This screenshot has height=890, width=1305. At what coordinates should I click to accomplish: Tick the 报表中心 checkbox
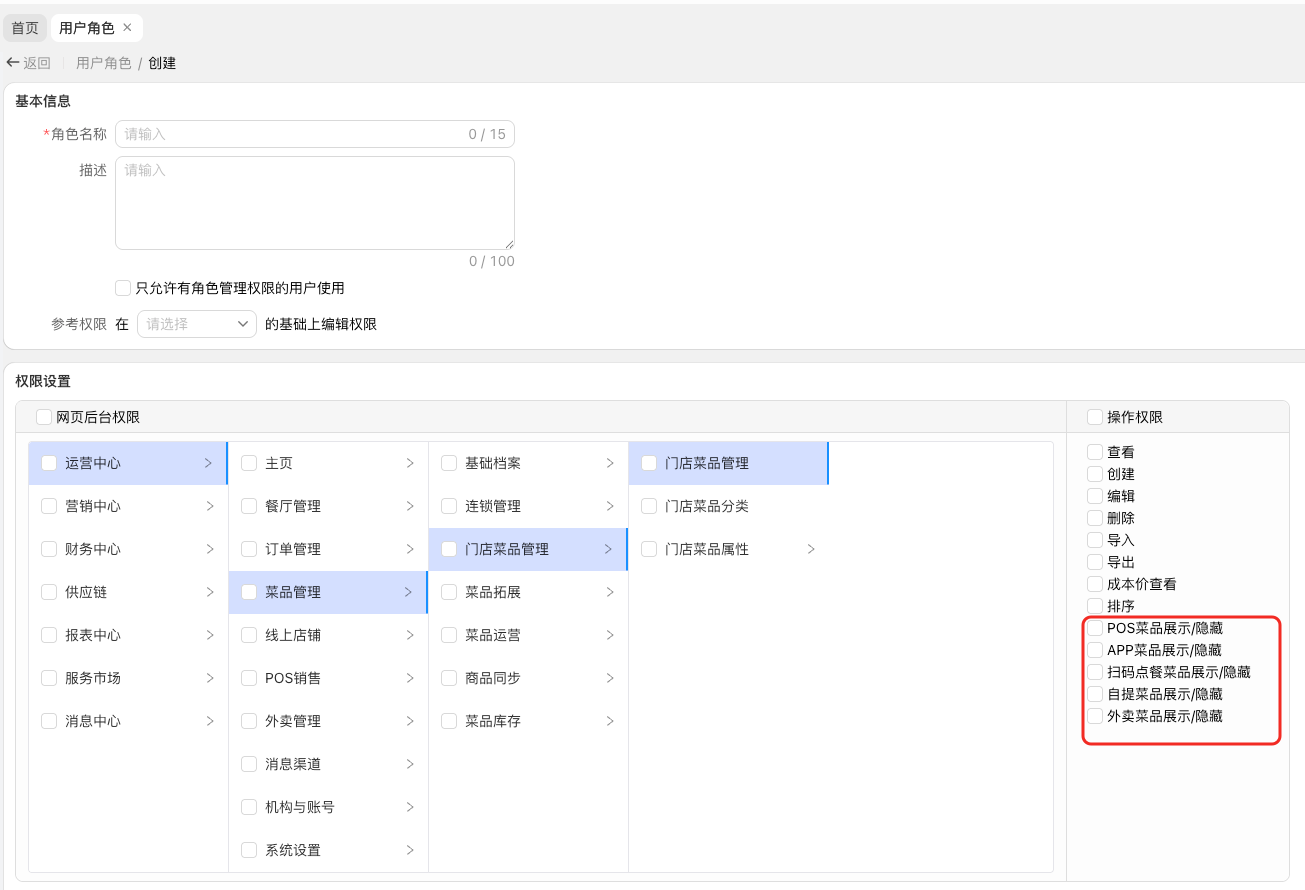(x=49, y=635)
